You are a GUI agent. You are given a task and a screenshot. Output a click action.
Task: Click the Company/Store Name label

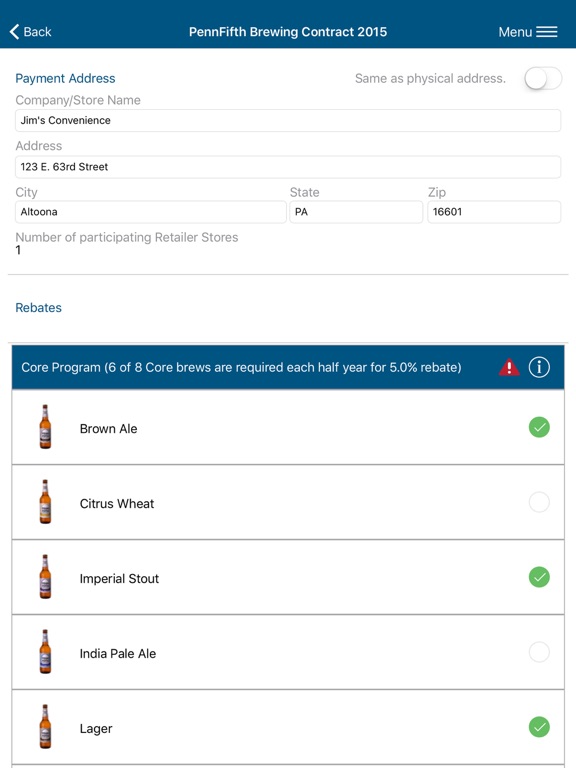pyautogui.click(x=78, y=100)
